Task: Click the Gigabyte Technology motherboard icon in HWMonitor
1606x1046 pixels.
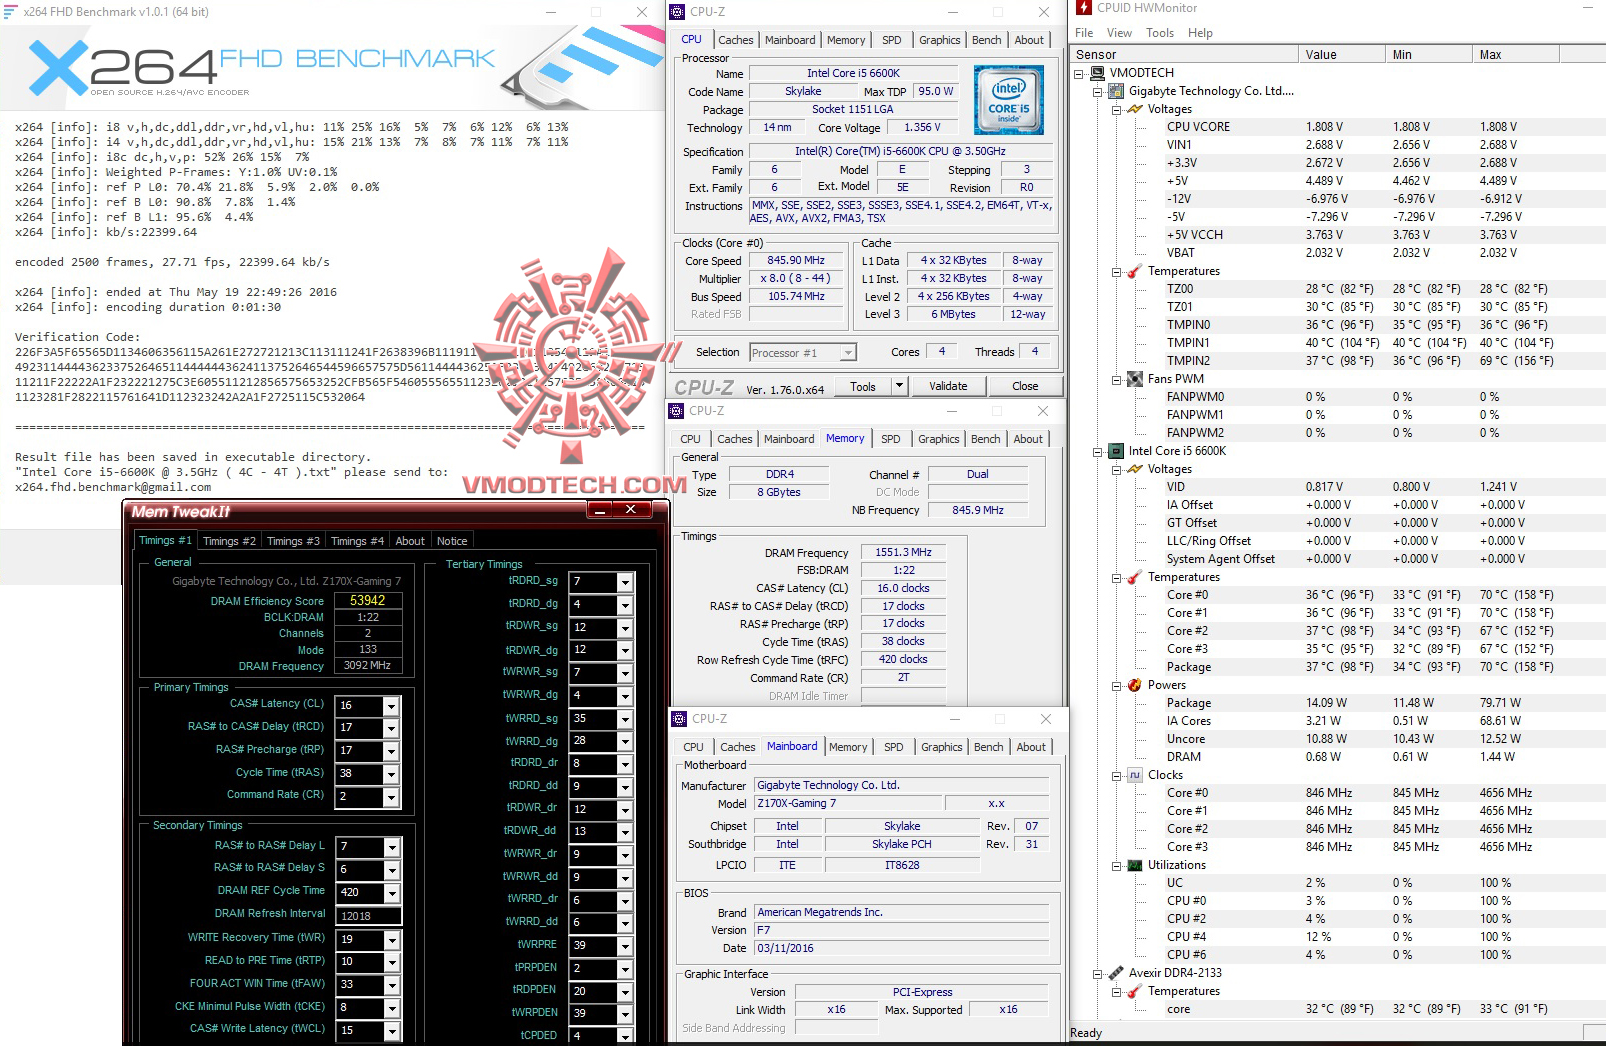Action: pyautogui.click(x=1117, y=91)
